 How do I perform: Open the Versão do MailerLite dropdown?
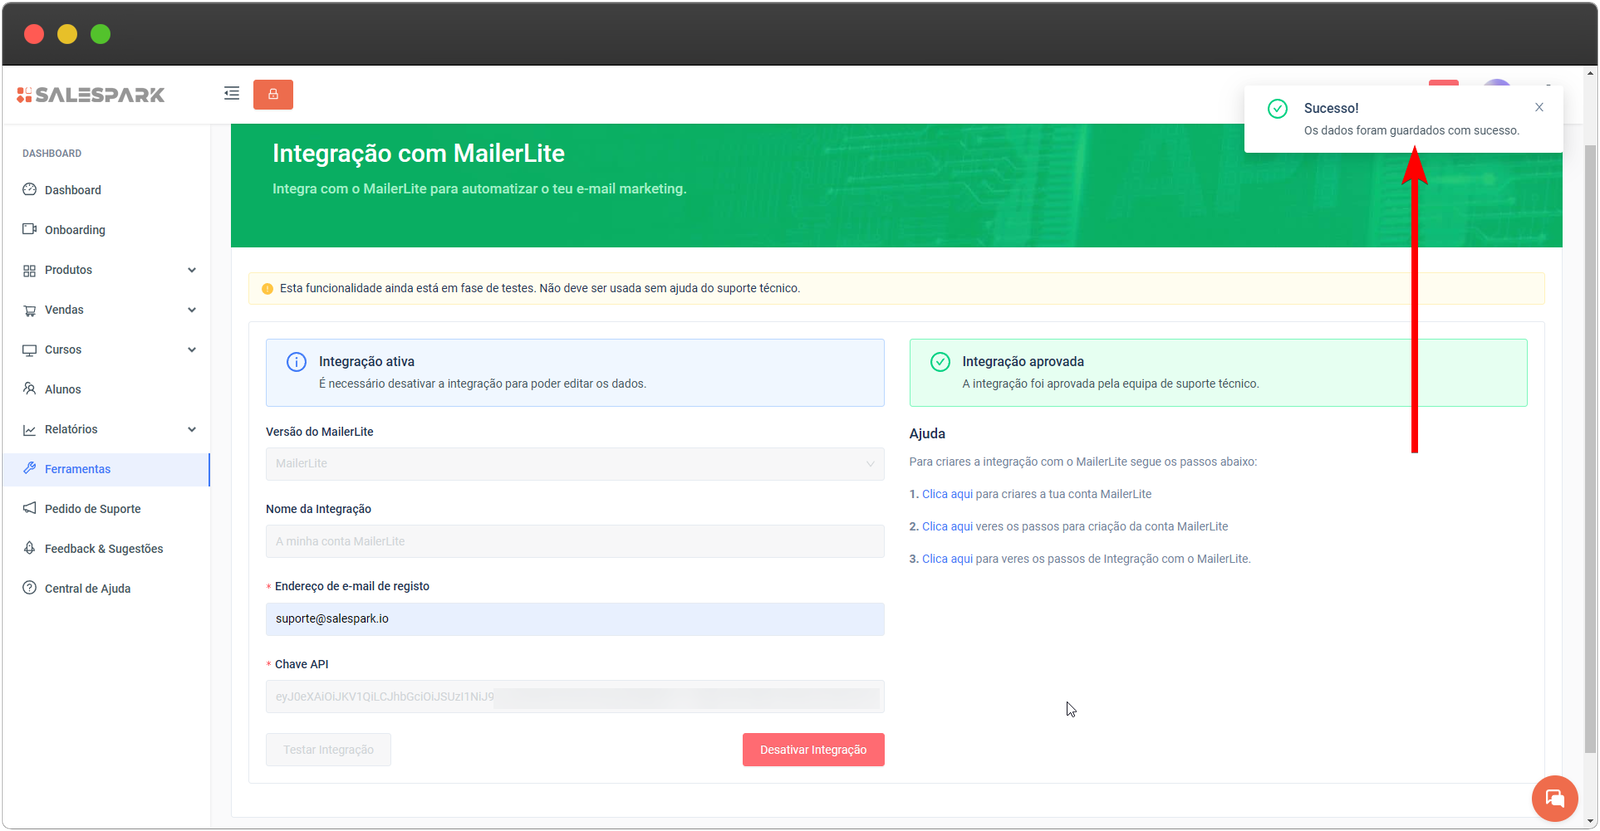tap(574, 464)
